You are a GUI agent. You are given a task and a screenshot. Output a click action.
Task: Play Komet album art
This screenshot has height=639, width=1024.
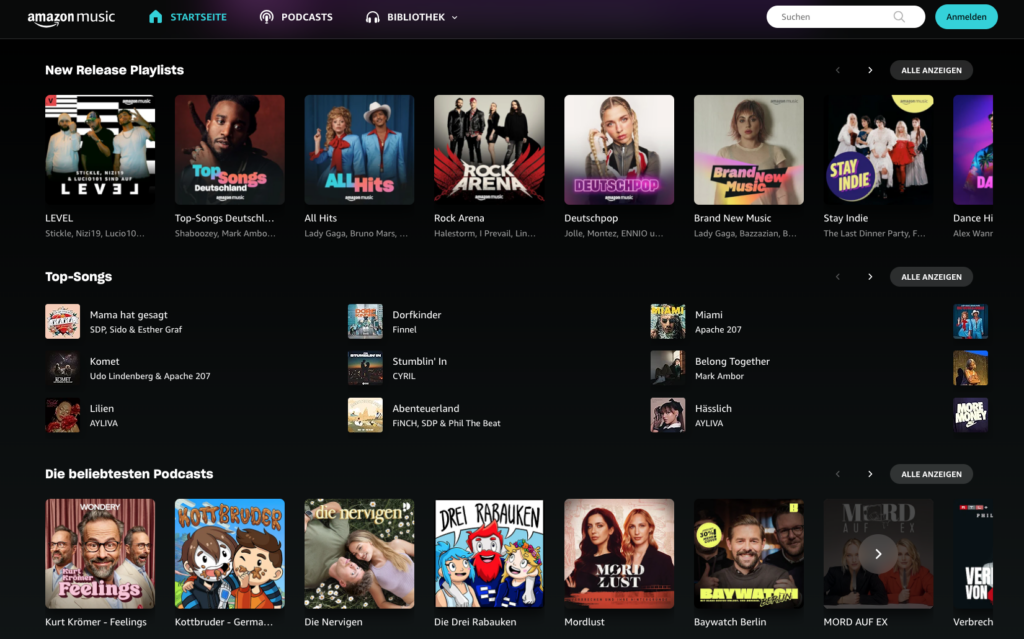(63, 368)
